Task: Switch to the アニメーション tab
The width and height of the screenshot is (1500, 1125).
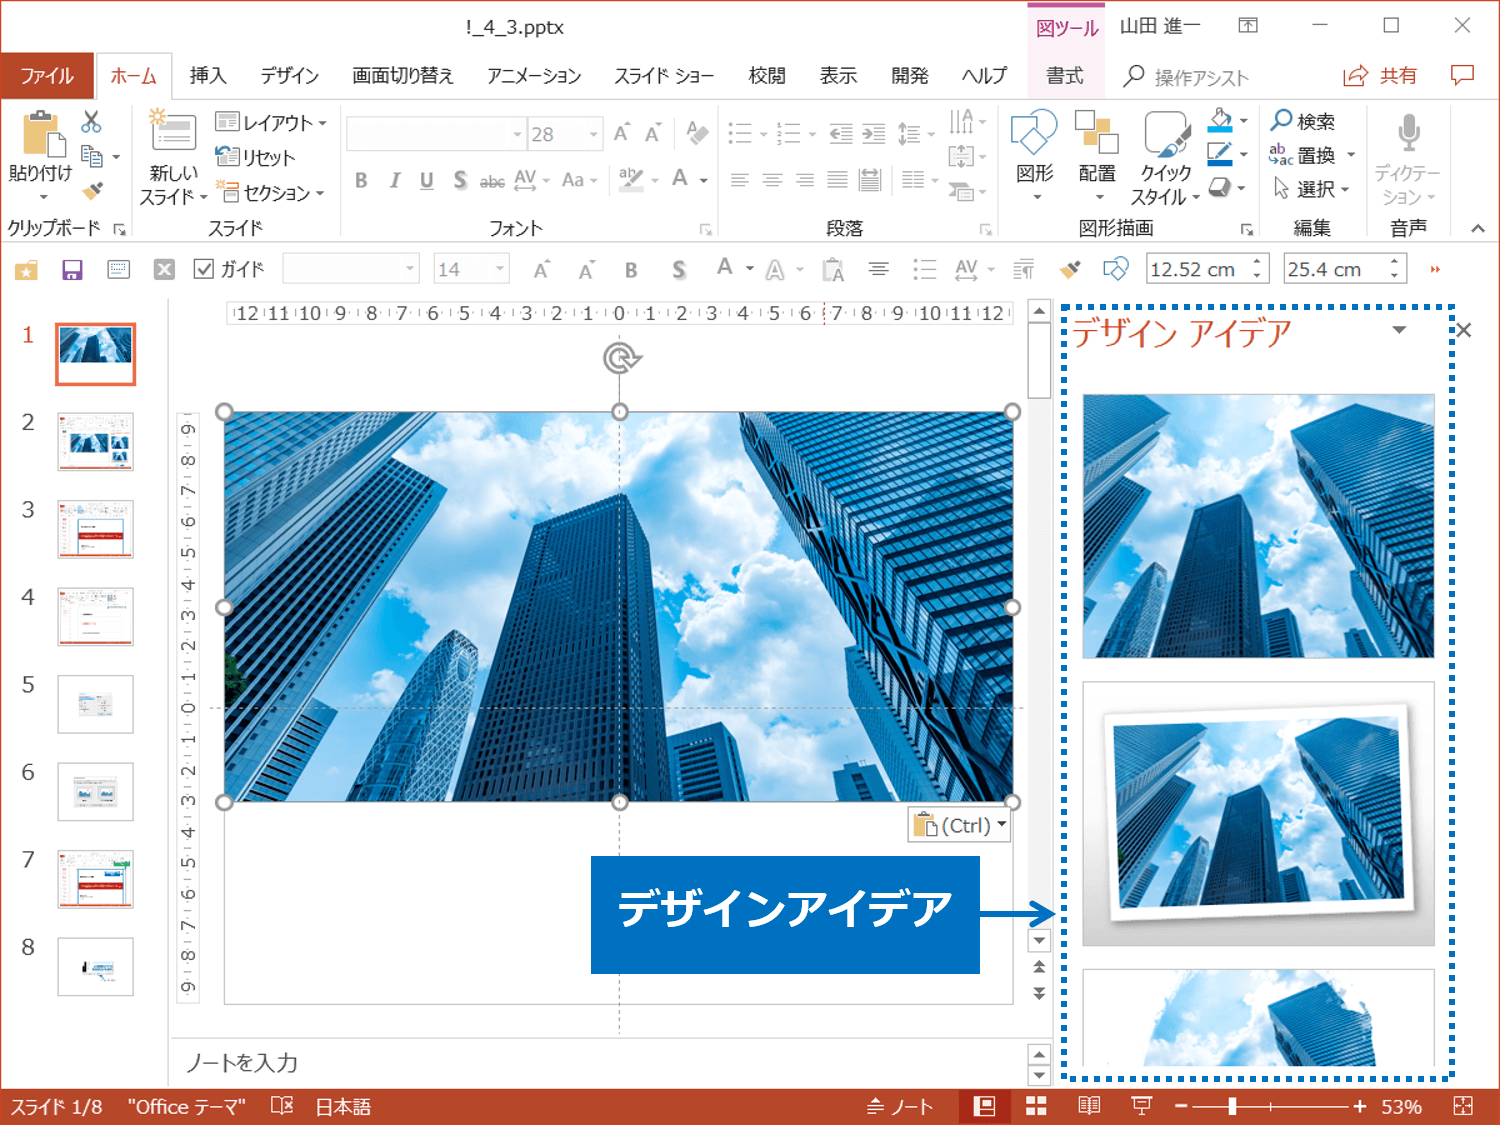Action: click(534, 76)
